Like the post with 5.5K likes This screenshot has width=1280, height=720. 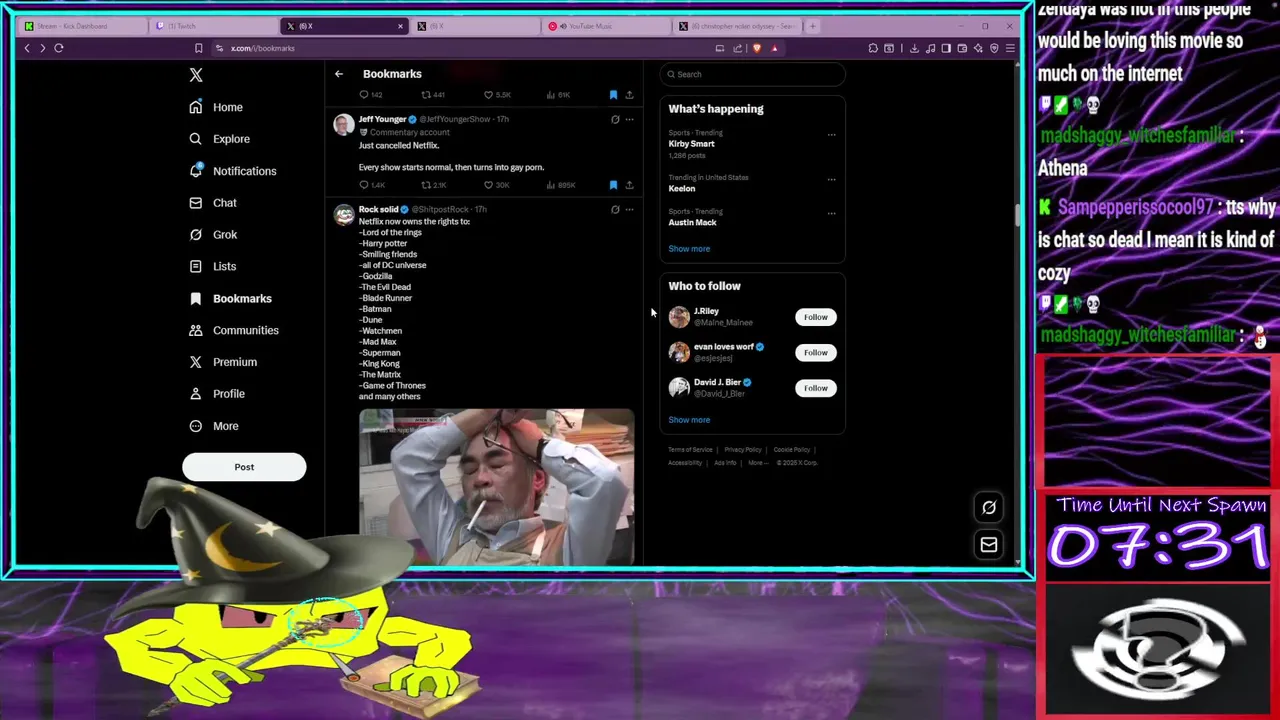pyautogui.click(x=497, y=95)
